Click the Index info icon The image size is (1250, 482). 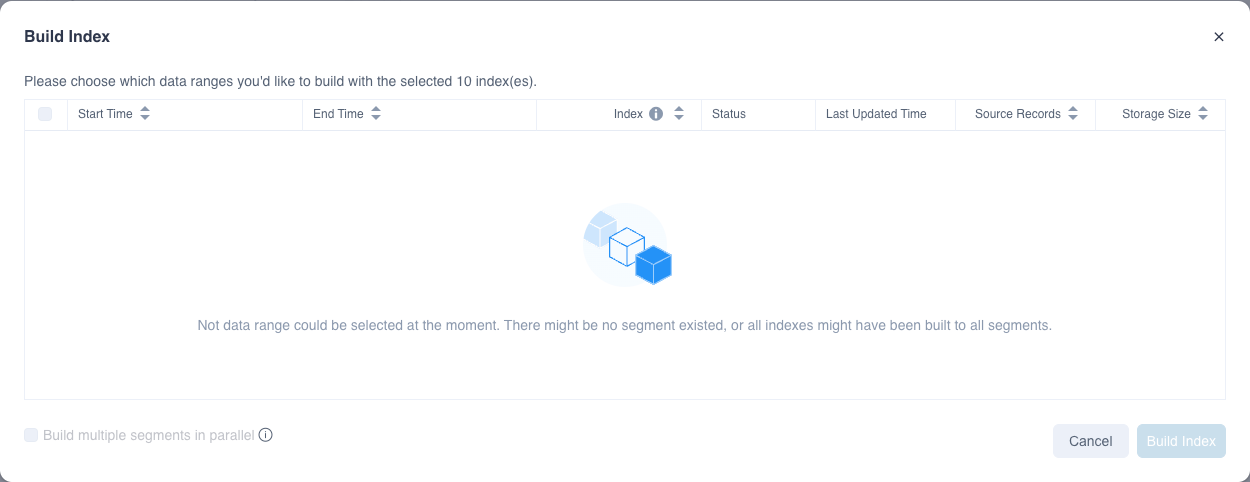tap(656, 114)
